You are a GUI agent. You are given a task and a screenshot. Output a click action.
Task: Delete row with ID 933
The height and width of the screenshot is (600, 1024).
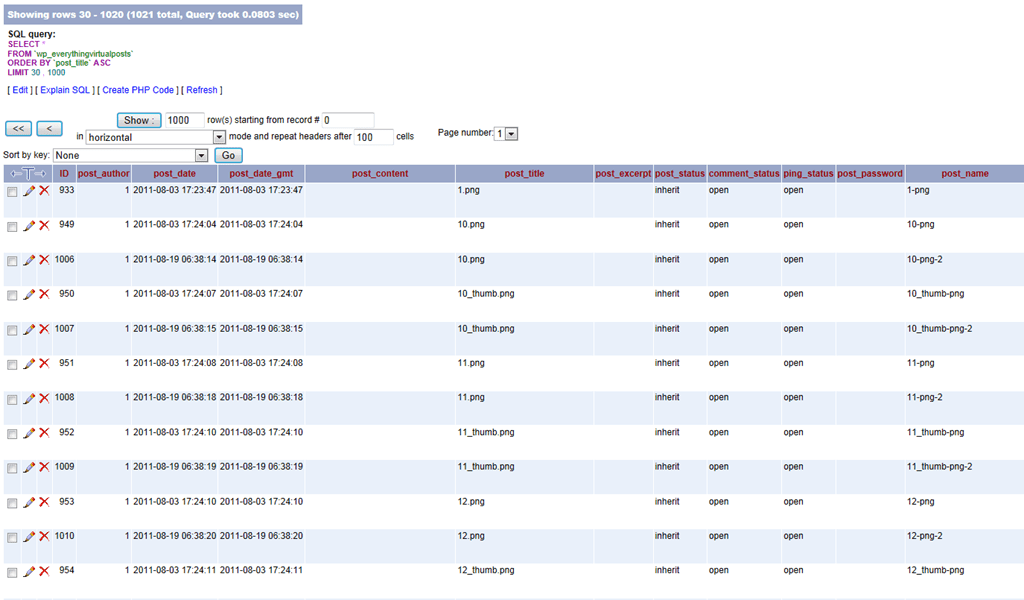44,191
